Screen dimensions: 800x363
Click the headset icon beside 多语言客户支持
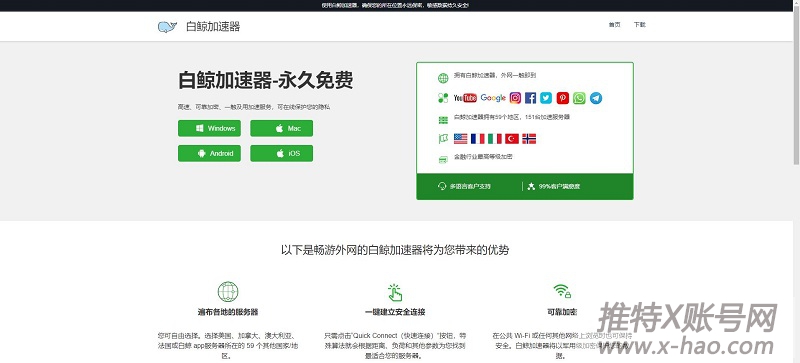click(442, 186)
